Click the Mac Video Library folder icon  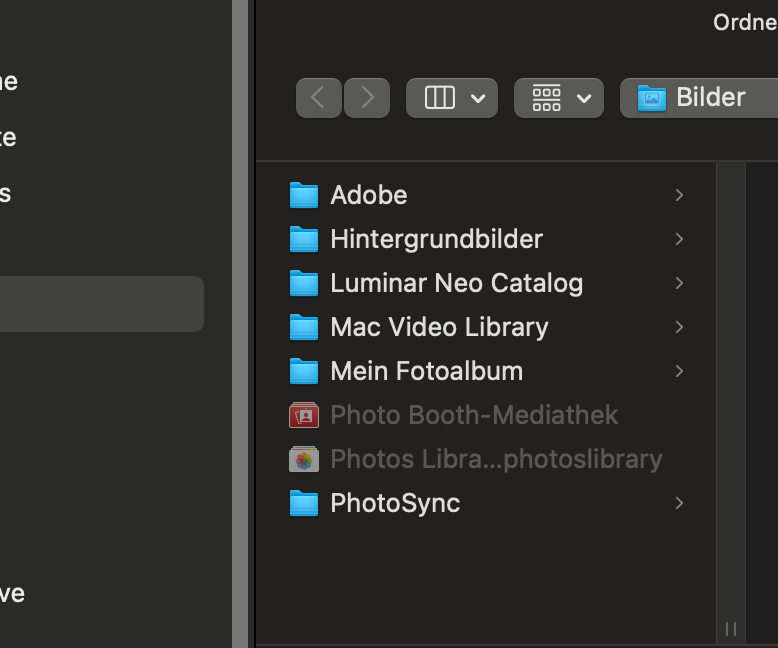[x=304, y=327]
